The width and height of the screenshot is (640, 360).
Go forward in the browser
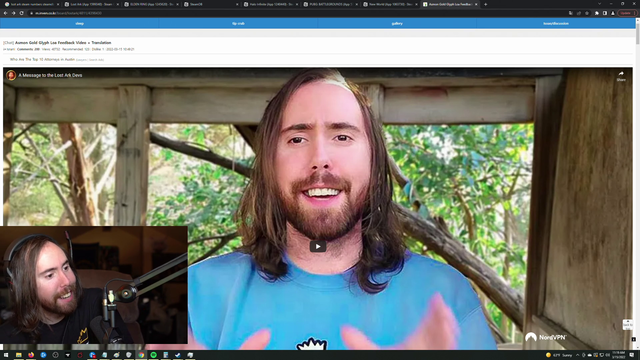[x=13, y=13]
